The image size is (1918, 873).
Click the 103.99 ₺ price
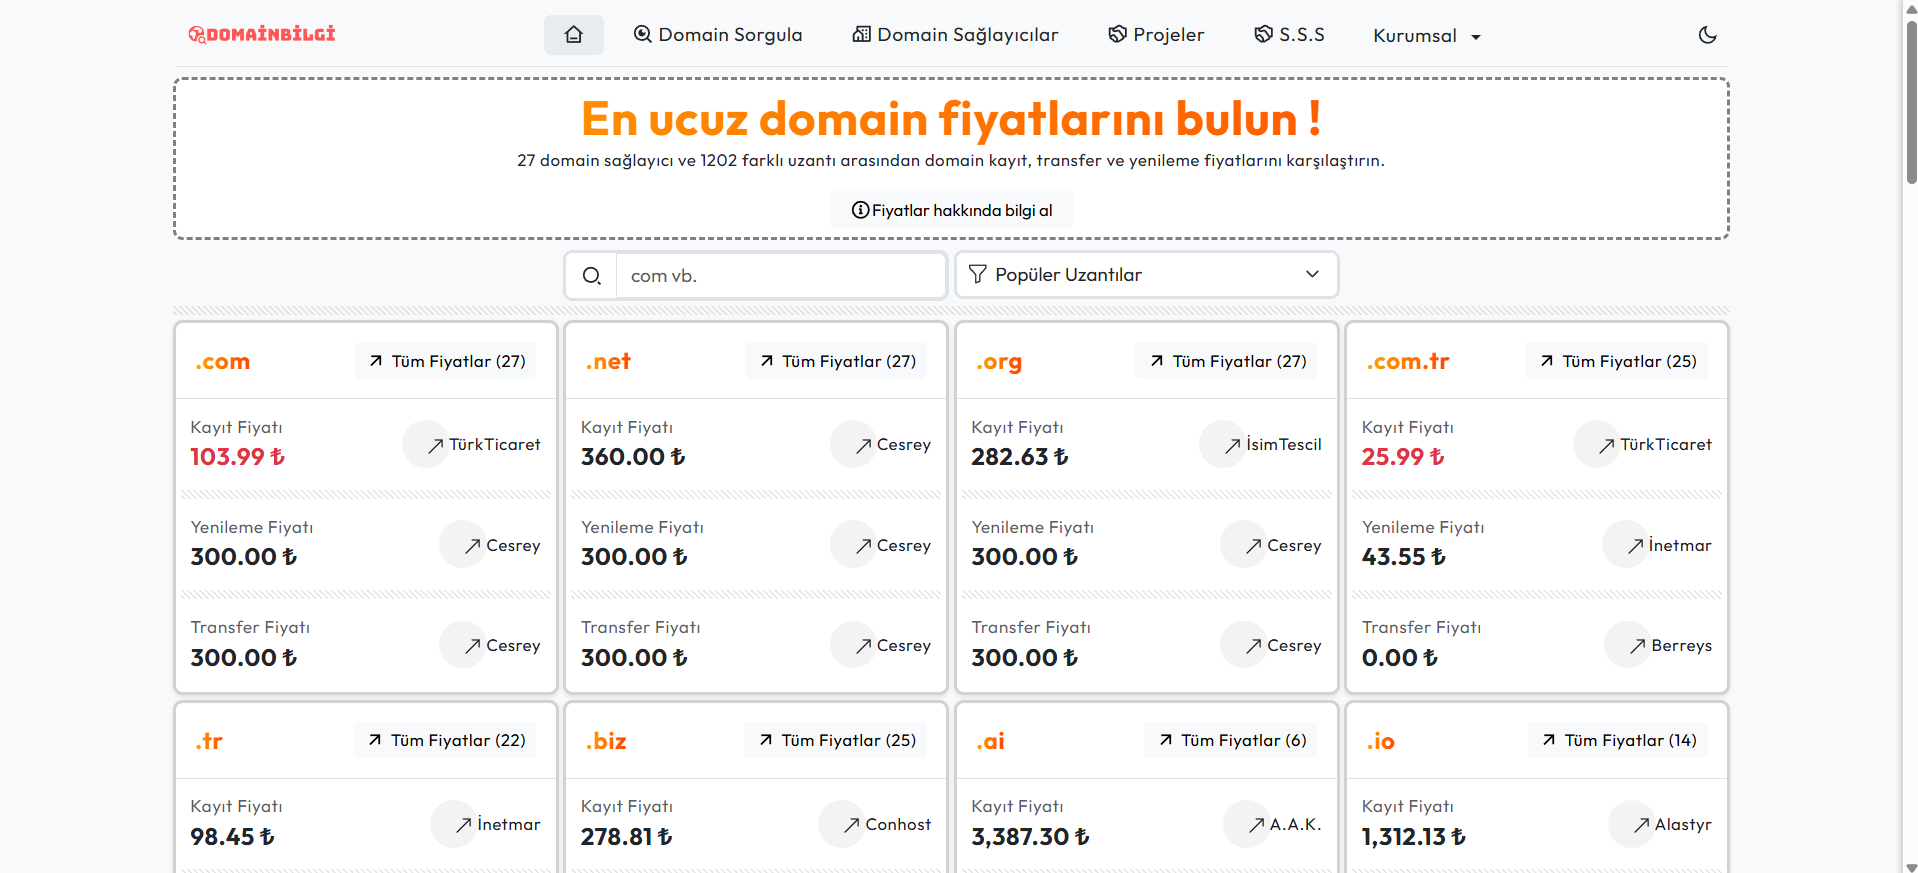[x=238, y=457]
